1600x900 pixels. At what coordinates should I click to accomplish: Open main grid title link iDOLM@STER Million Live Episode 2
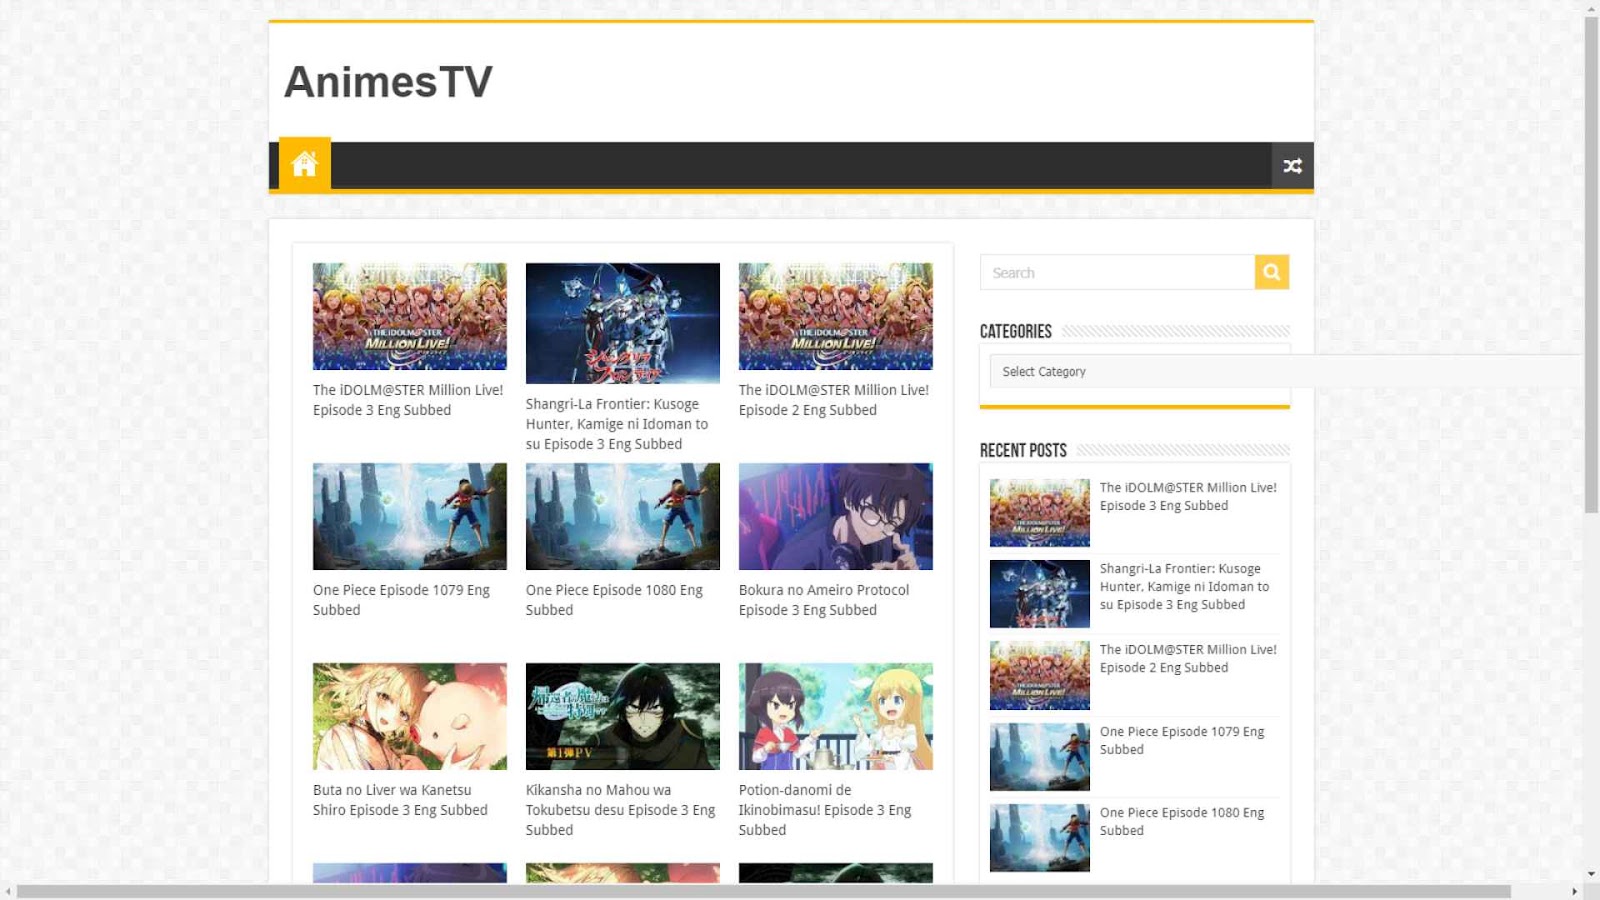point(834,400)
